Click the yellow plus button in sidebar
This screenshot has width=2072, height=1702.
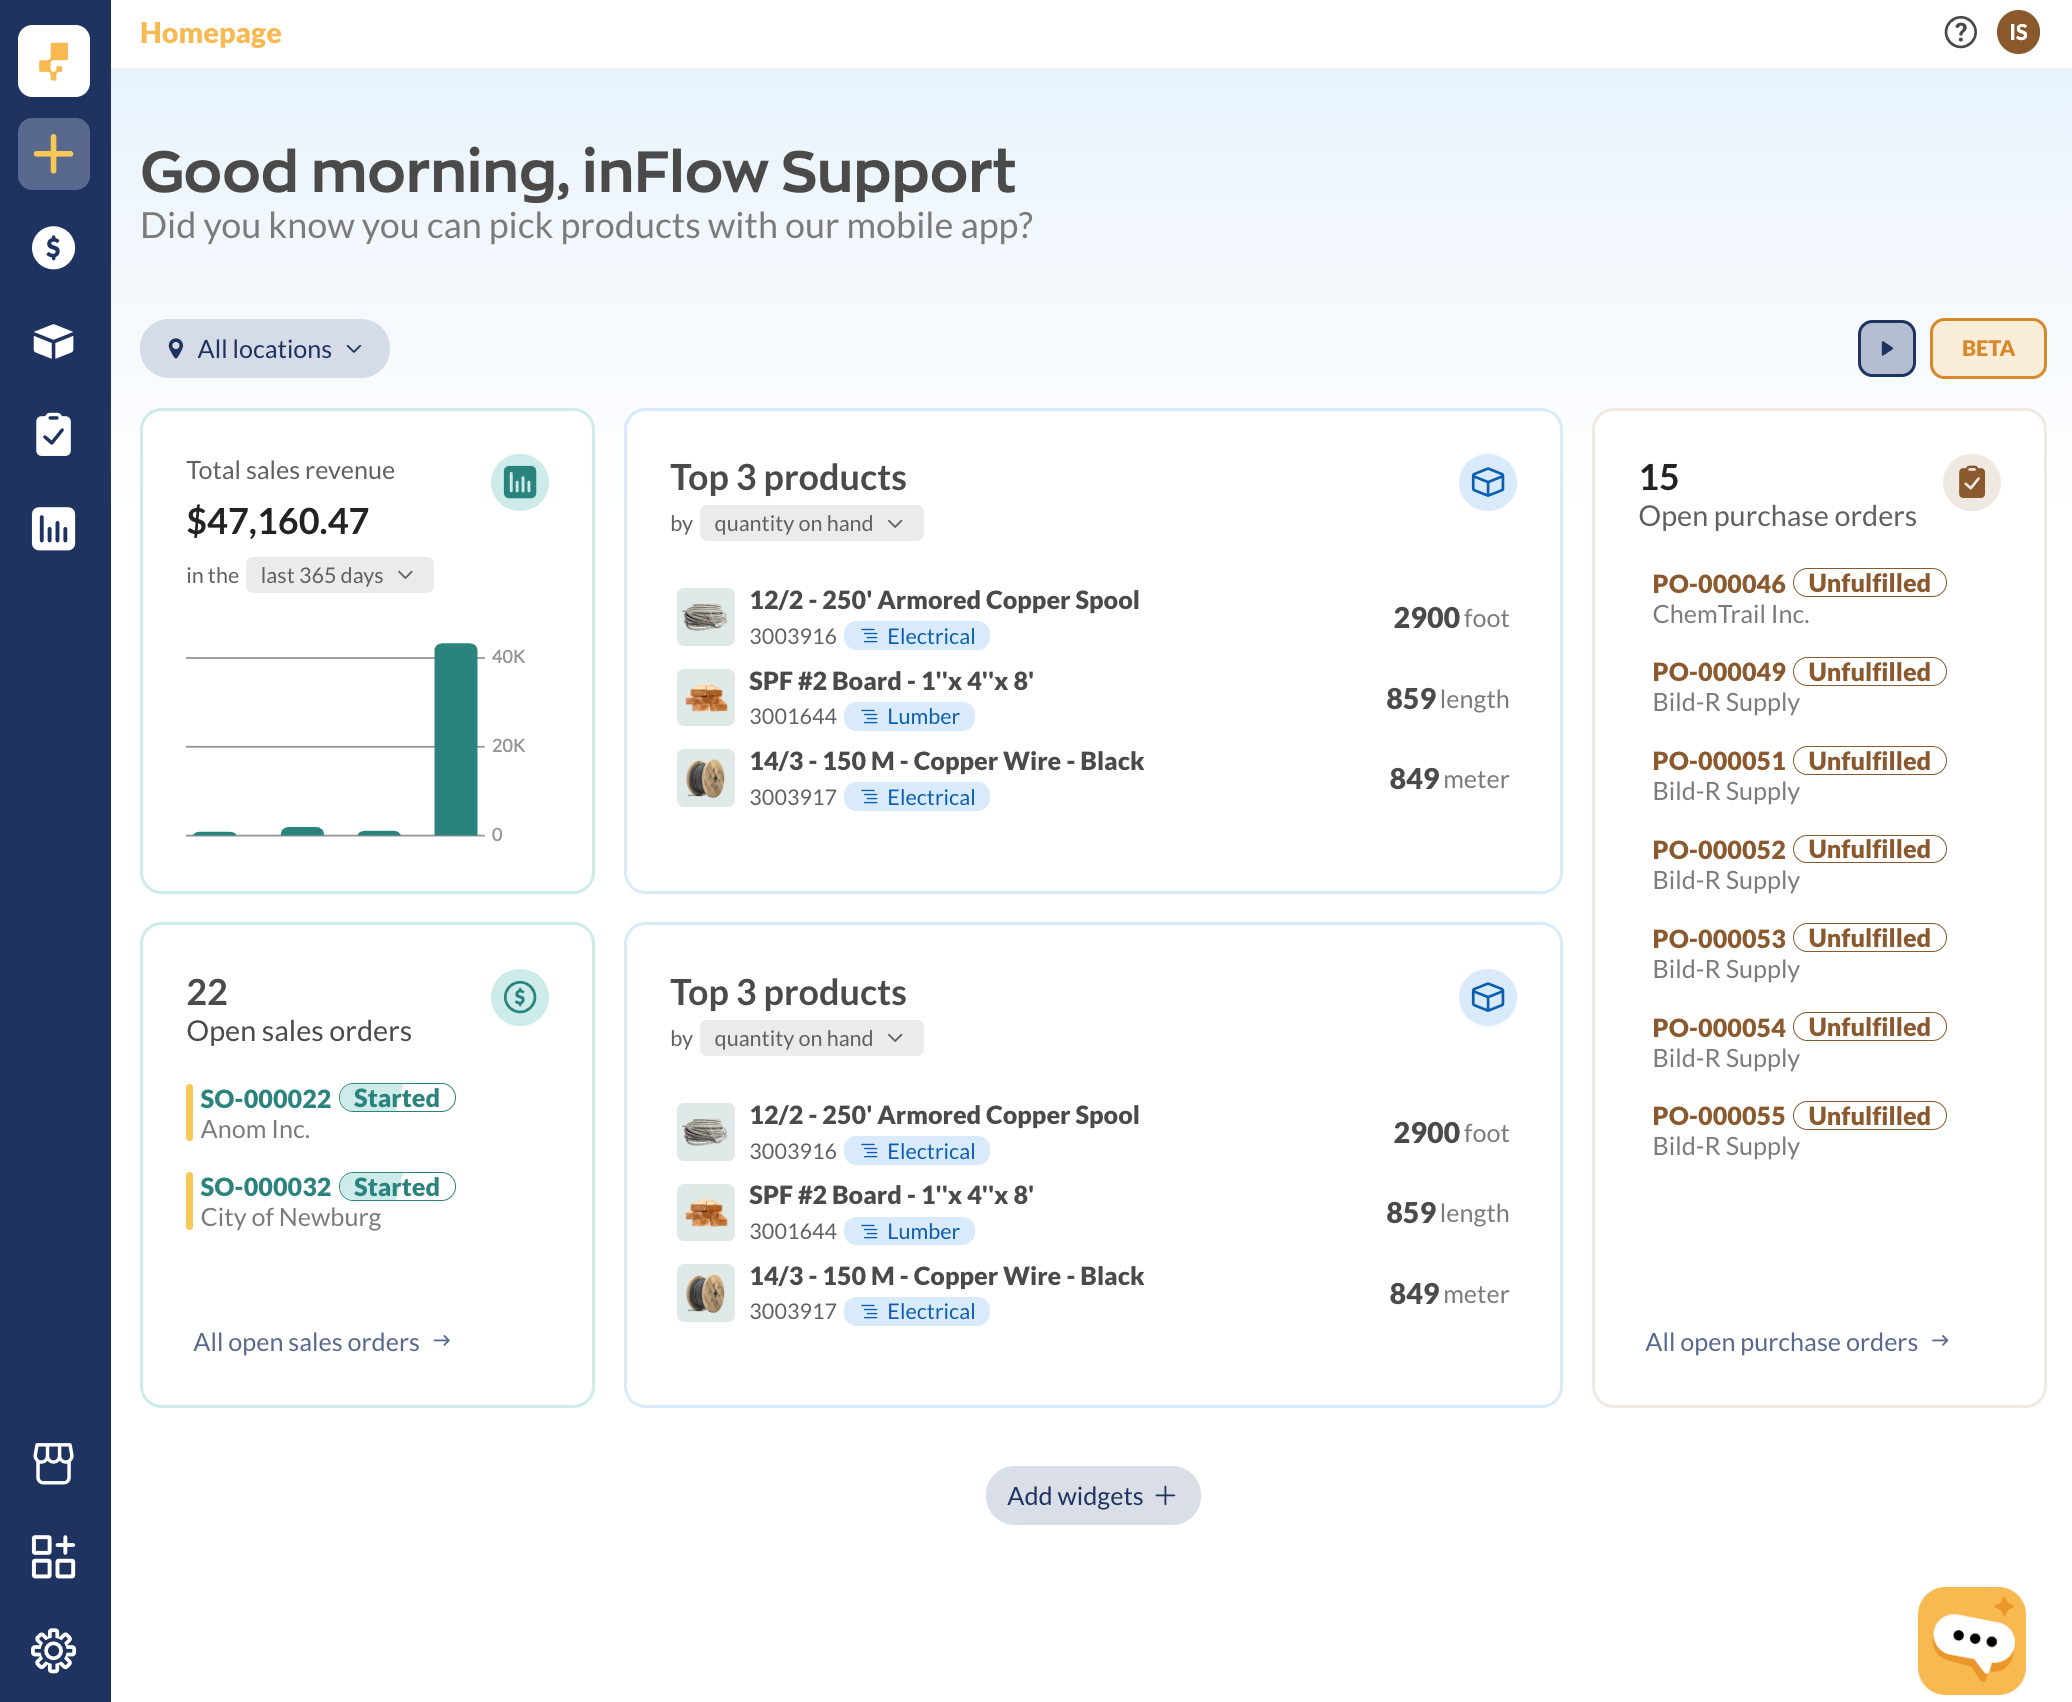pos(53,153)
